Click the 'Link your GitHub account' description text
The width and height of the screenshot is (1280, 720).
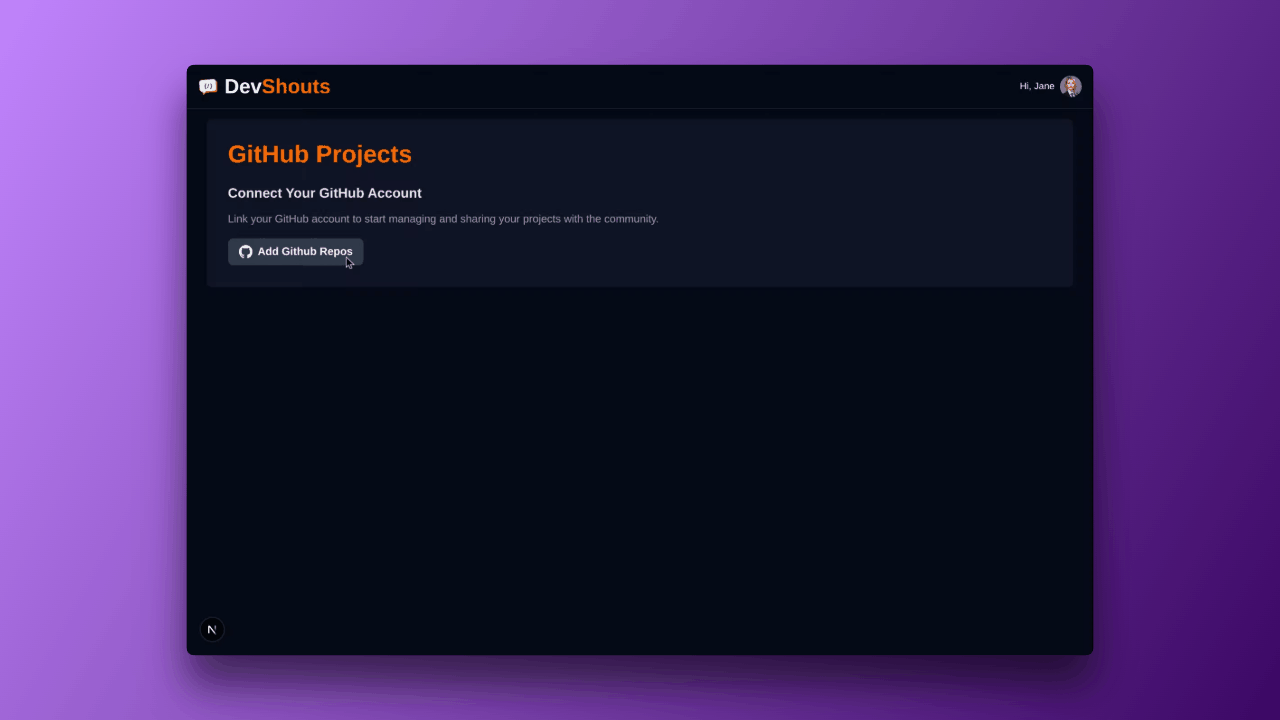443,219
